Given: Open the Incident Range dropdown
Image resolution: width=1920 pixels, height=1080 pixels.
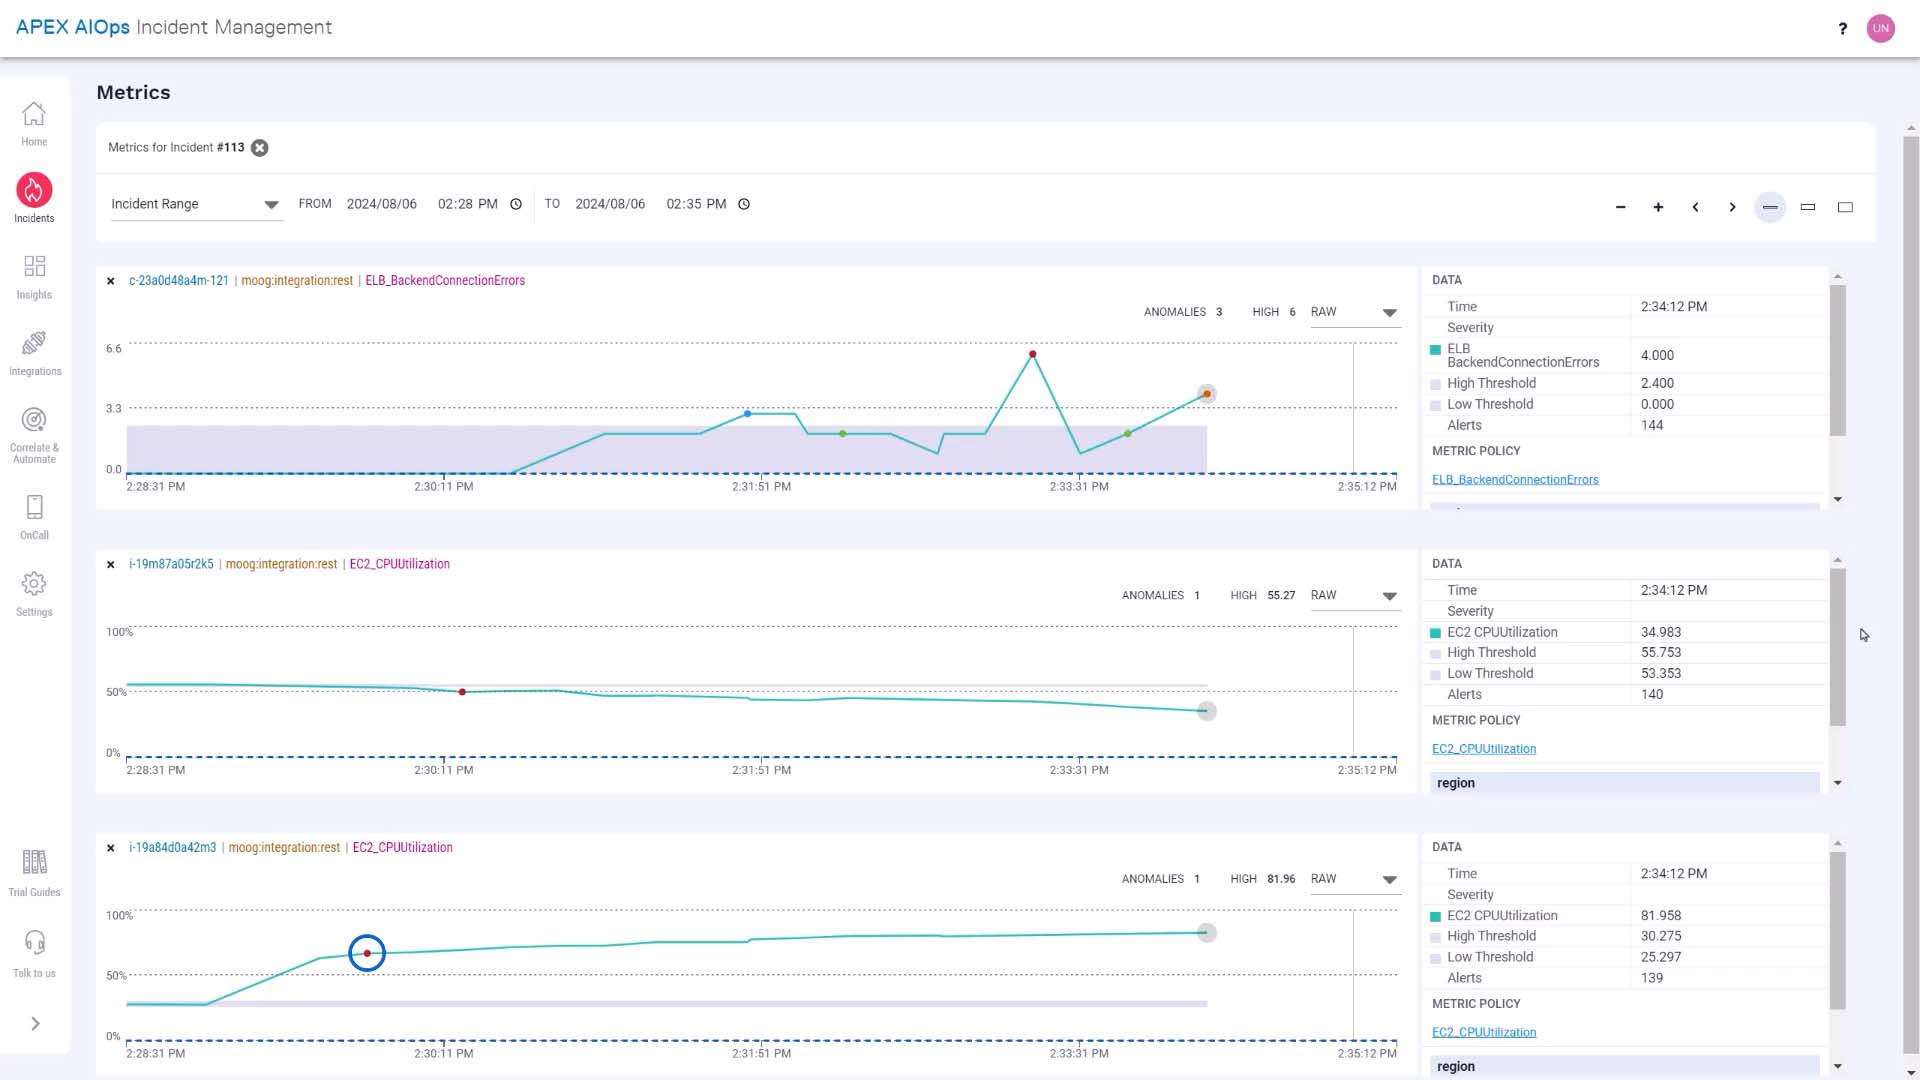Looking at the screenshot, I should tap(195, 204).
